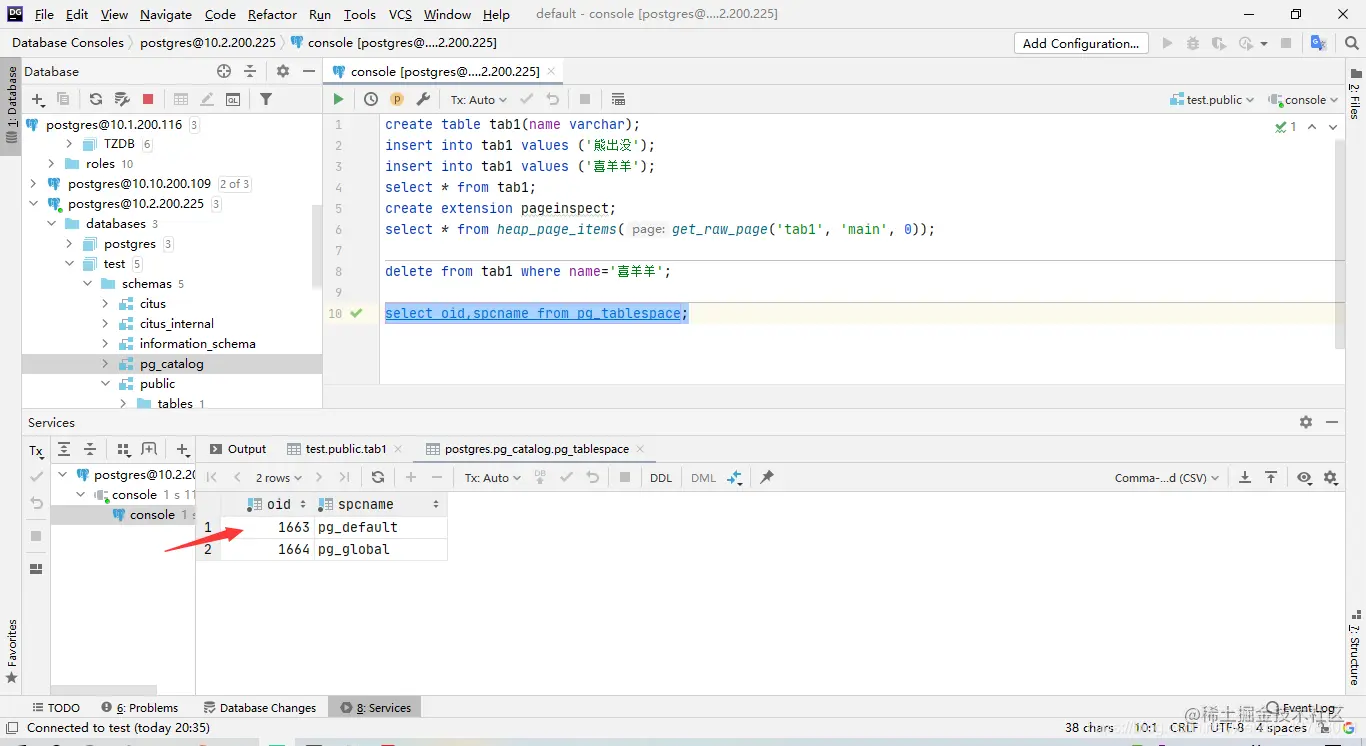The width and height of the screenshot is (1366, 746).
Task: Click the Database panel settings gear
Action: 283,71
